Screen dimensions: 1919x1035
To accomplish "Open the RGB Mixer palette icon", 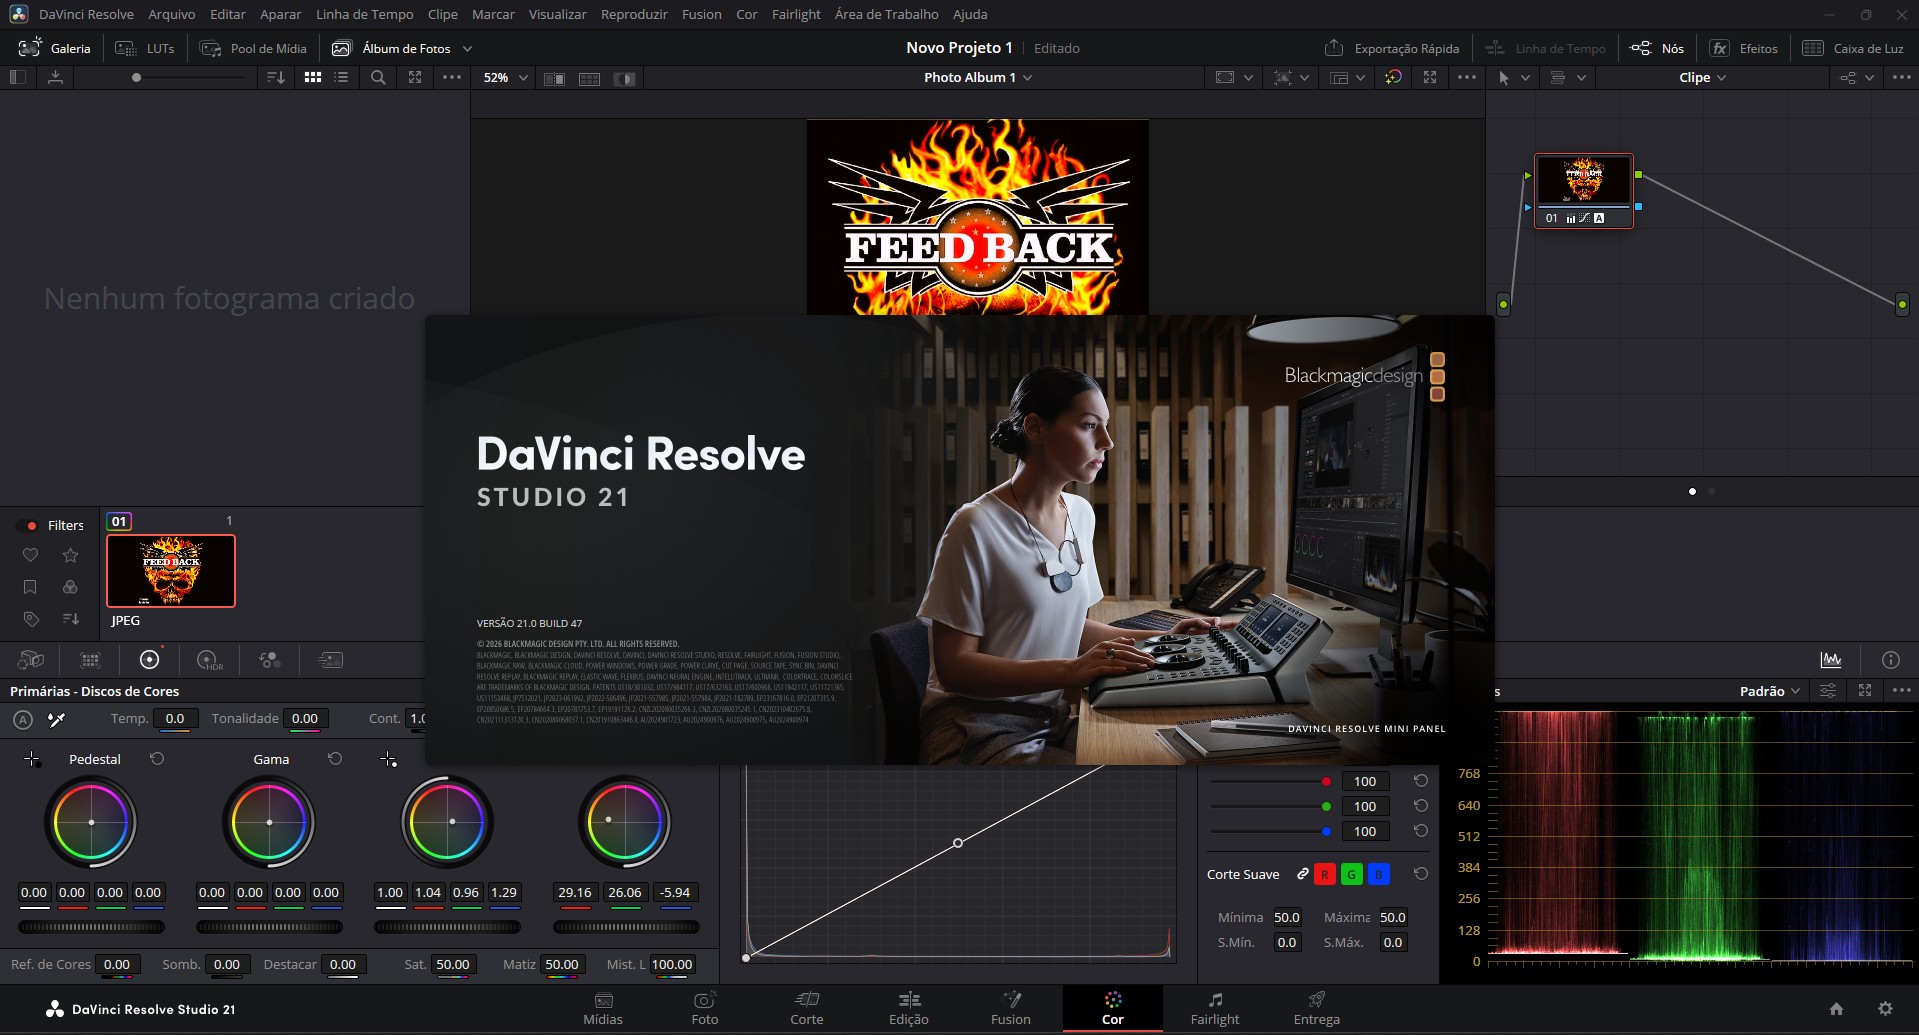I will coord(269,660).
